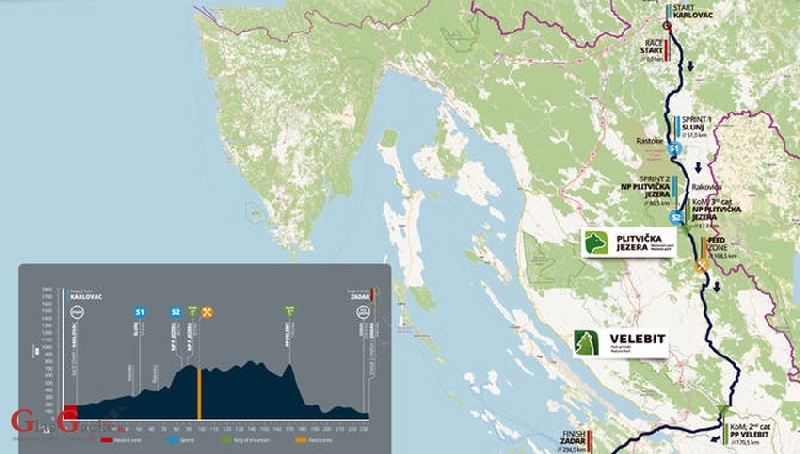This screenshot has height=454, width=800.
Task: Click direction arrow above Rakovica label
Action: 698,167
